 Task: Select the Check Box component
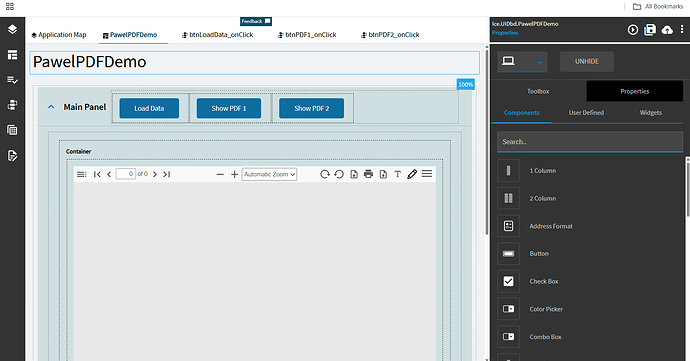[x=590, y=281]
